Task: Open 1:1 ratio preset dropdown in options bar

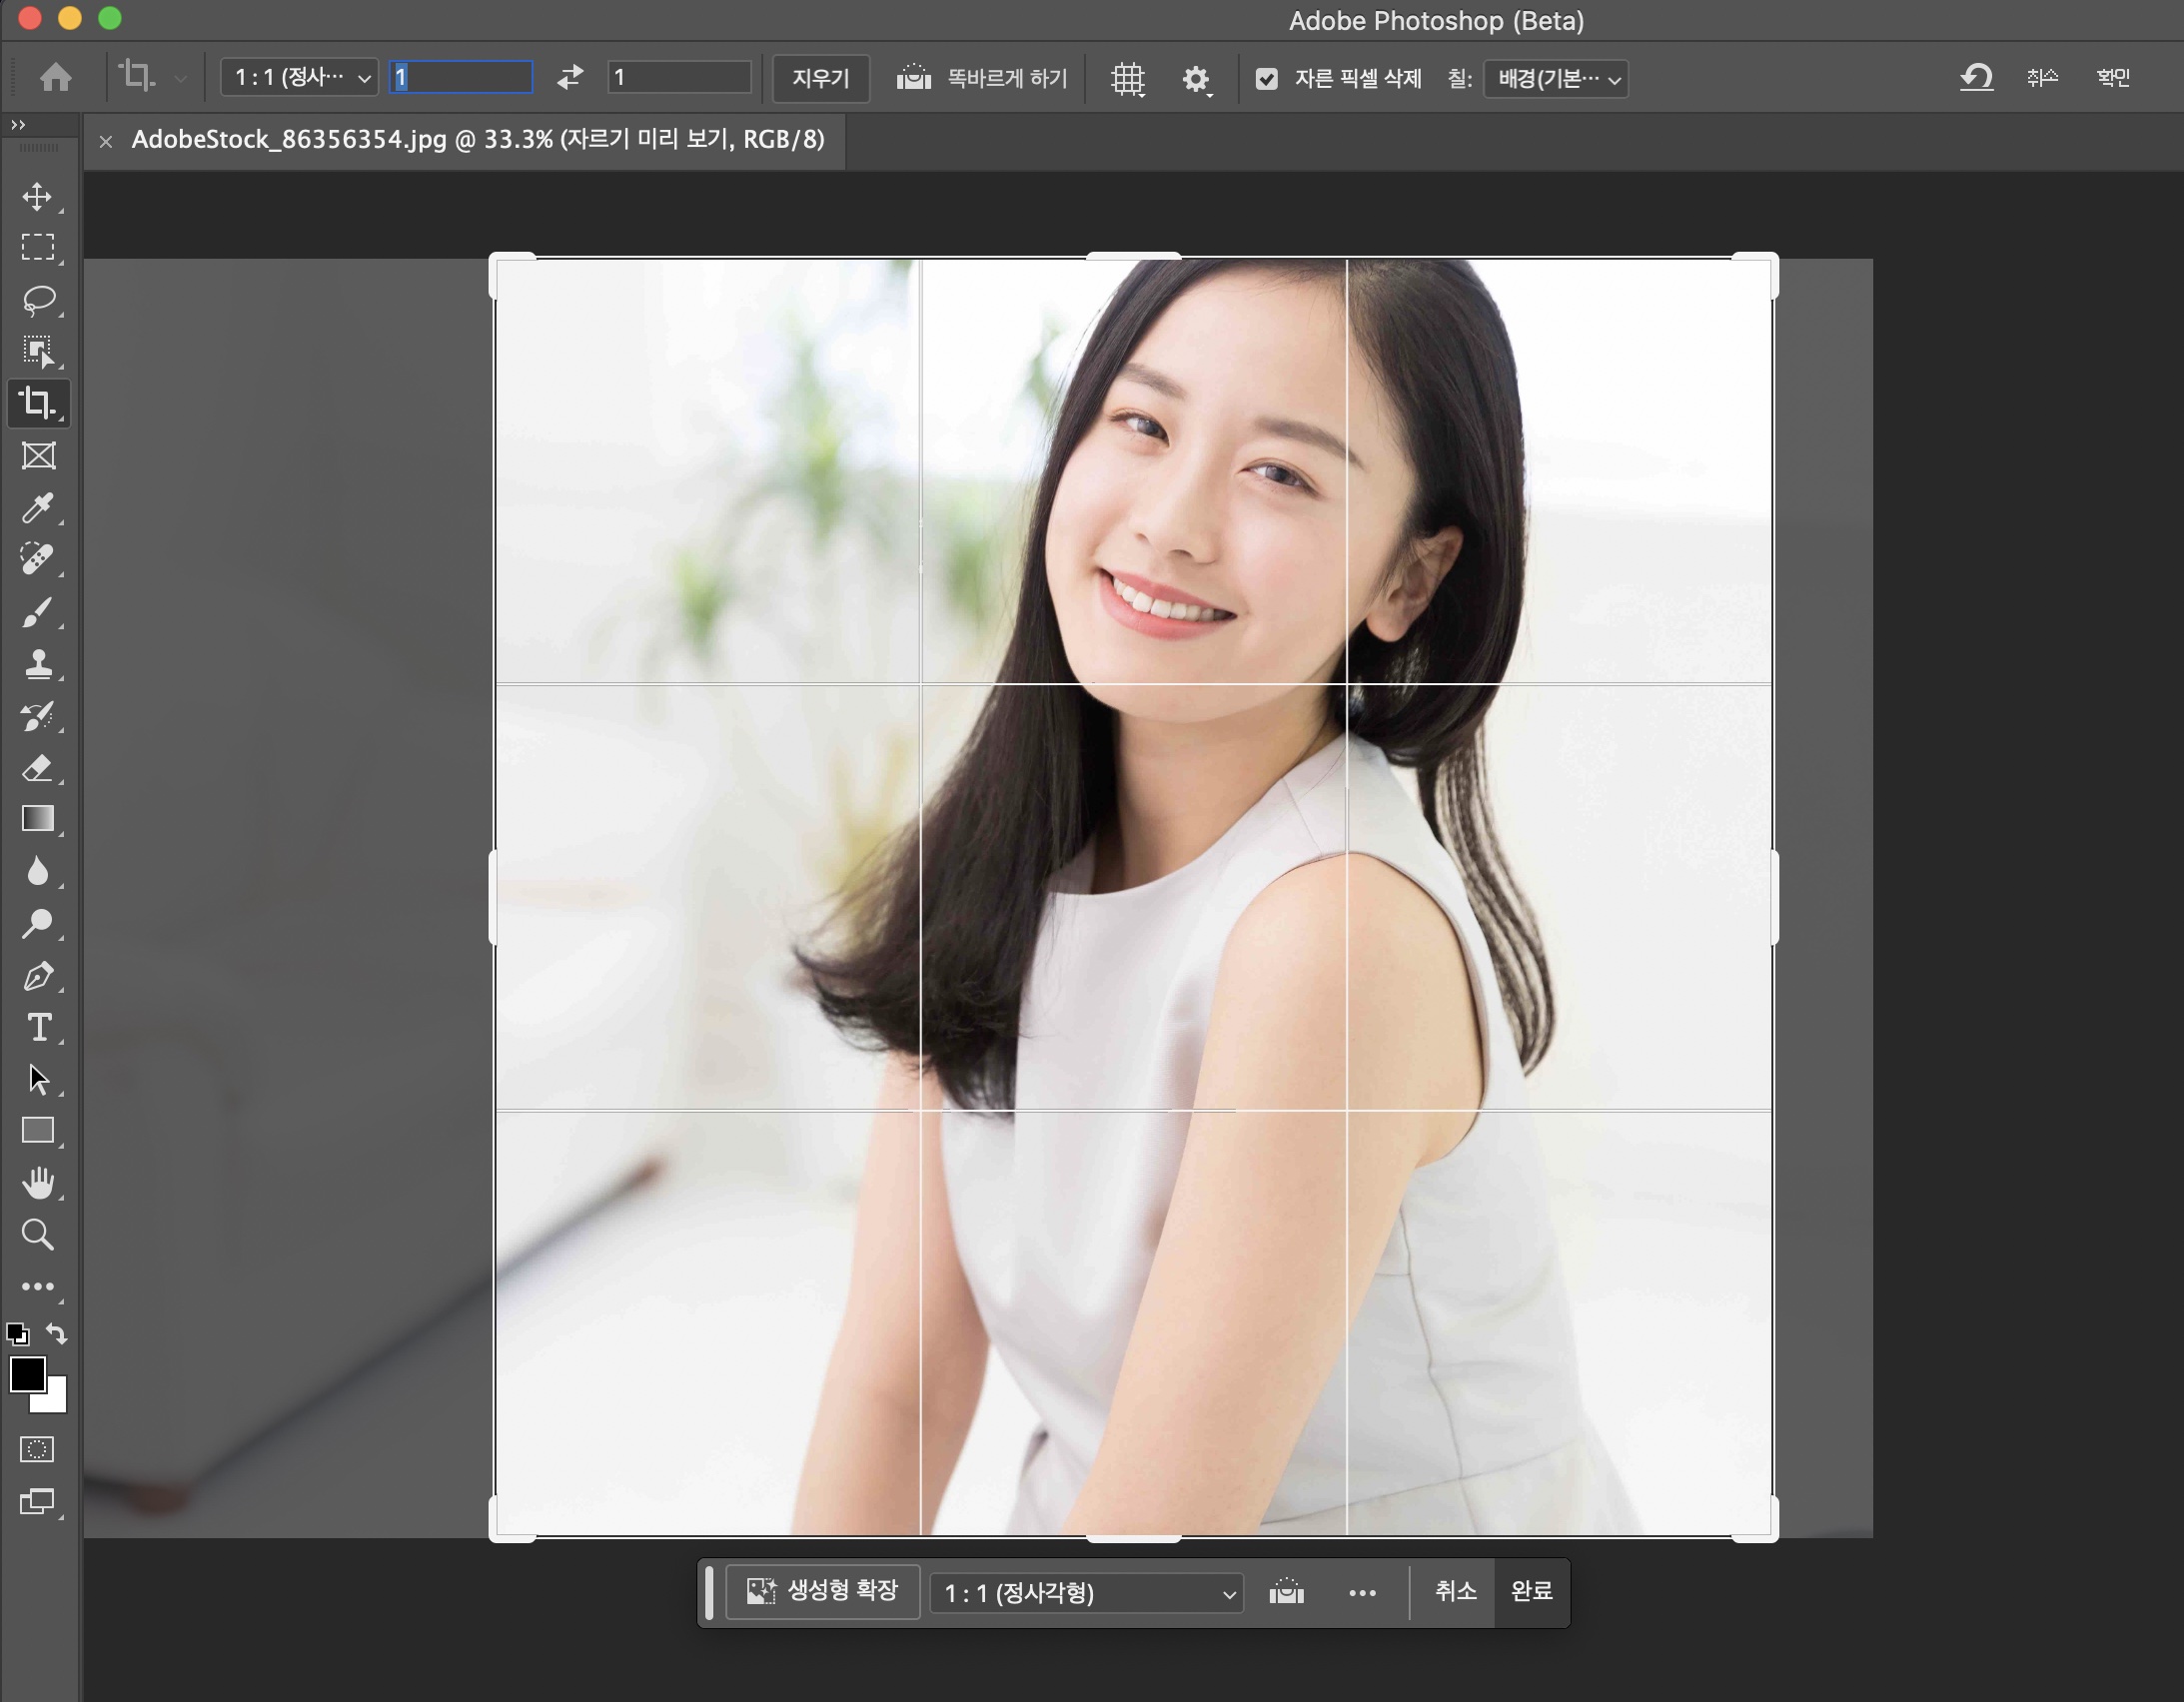Action: tap(299, 77)
